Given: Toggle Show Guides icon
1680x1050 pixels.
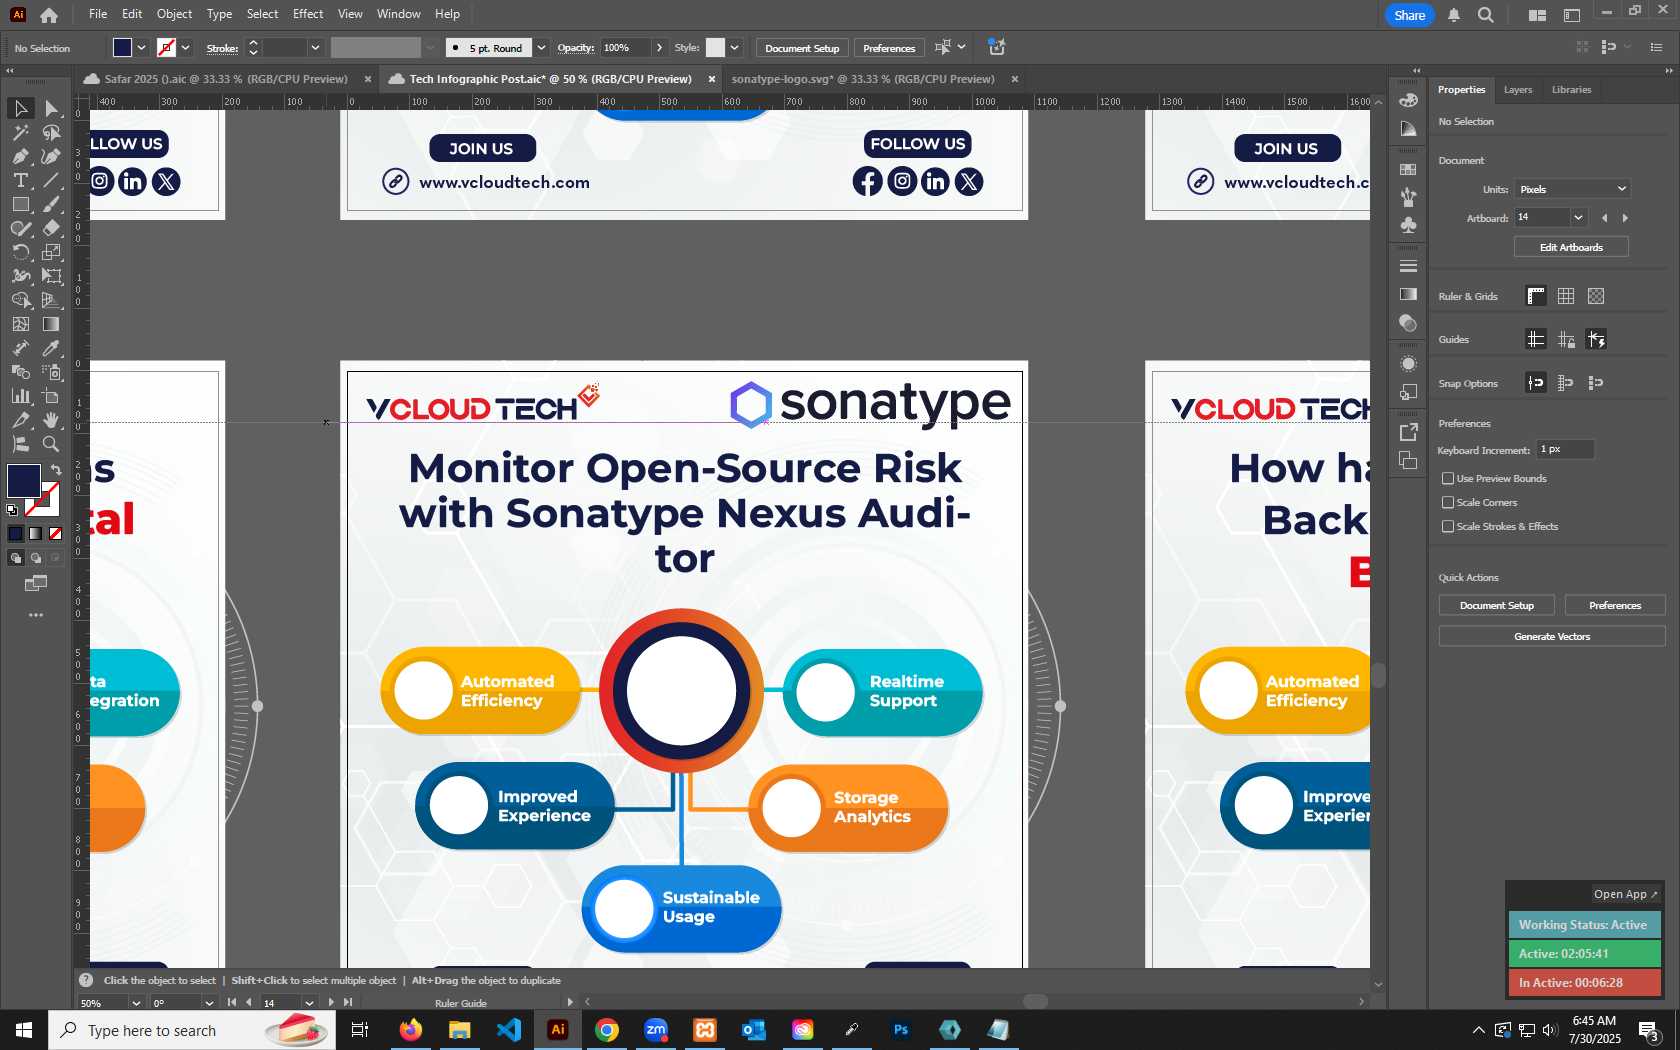Looking at the screenshot, I should 1536,339.
